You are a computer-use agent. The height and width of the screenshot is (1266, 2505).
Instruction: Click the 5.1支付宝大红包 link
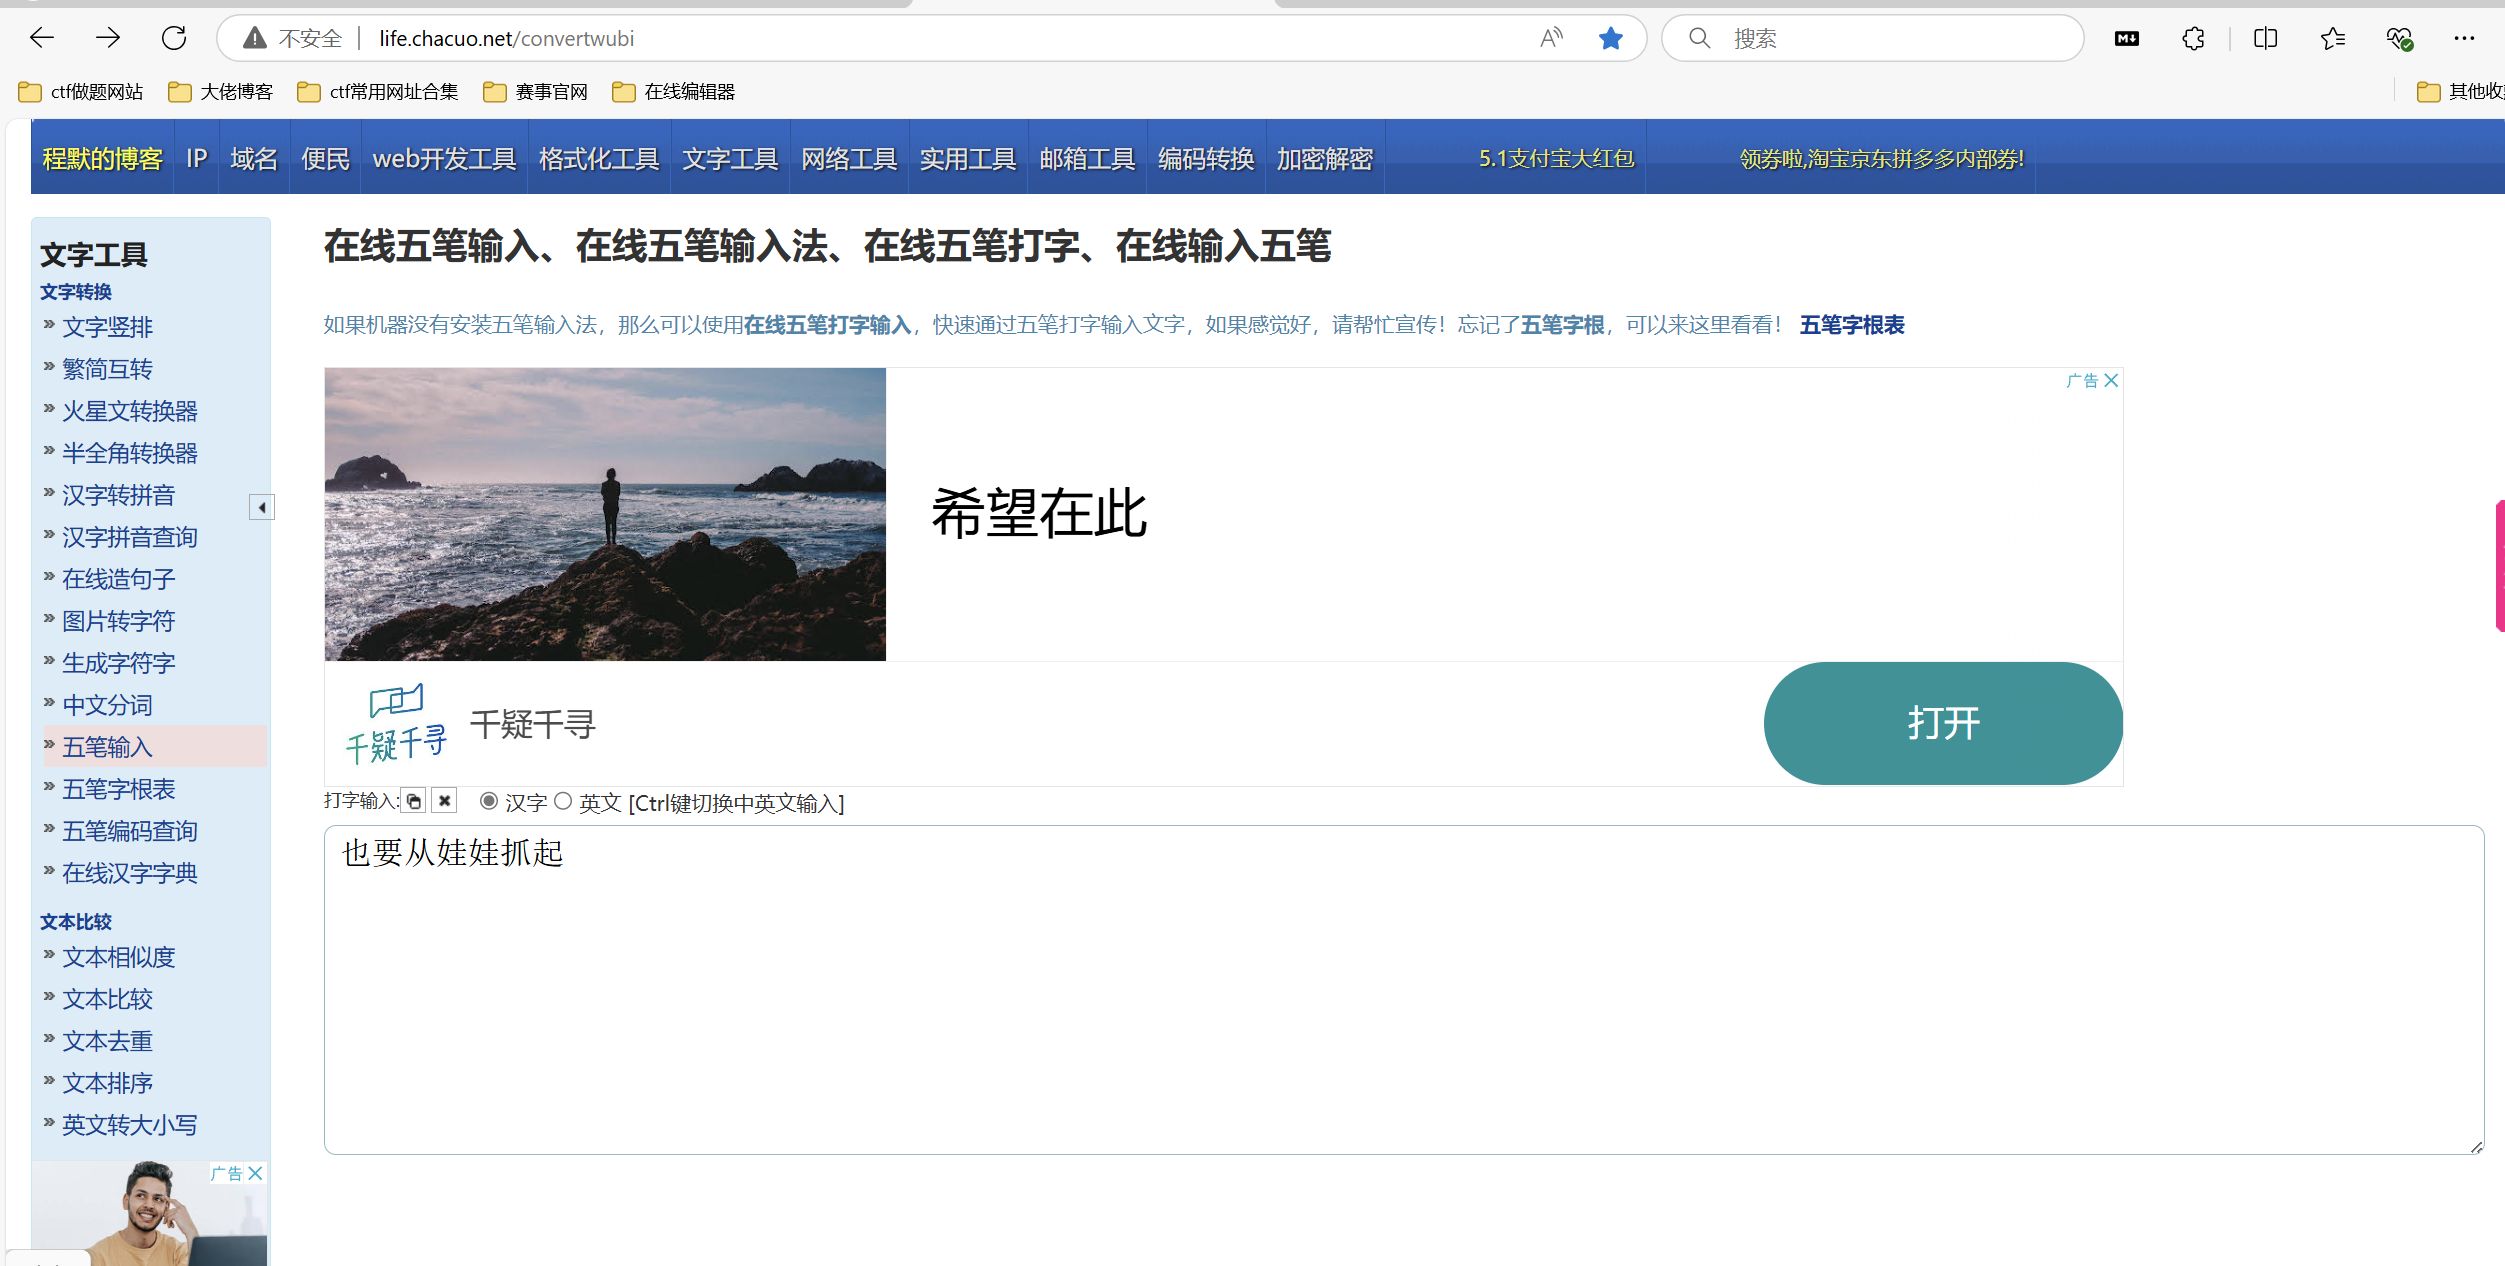(1556, 159)
